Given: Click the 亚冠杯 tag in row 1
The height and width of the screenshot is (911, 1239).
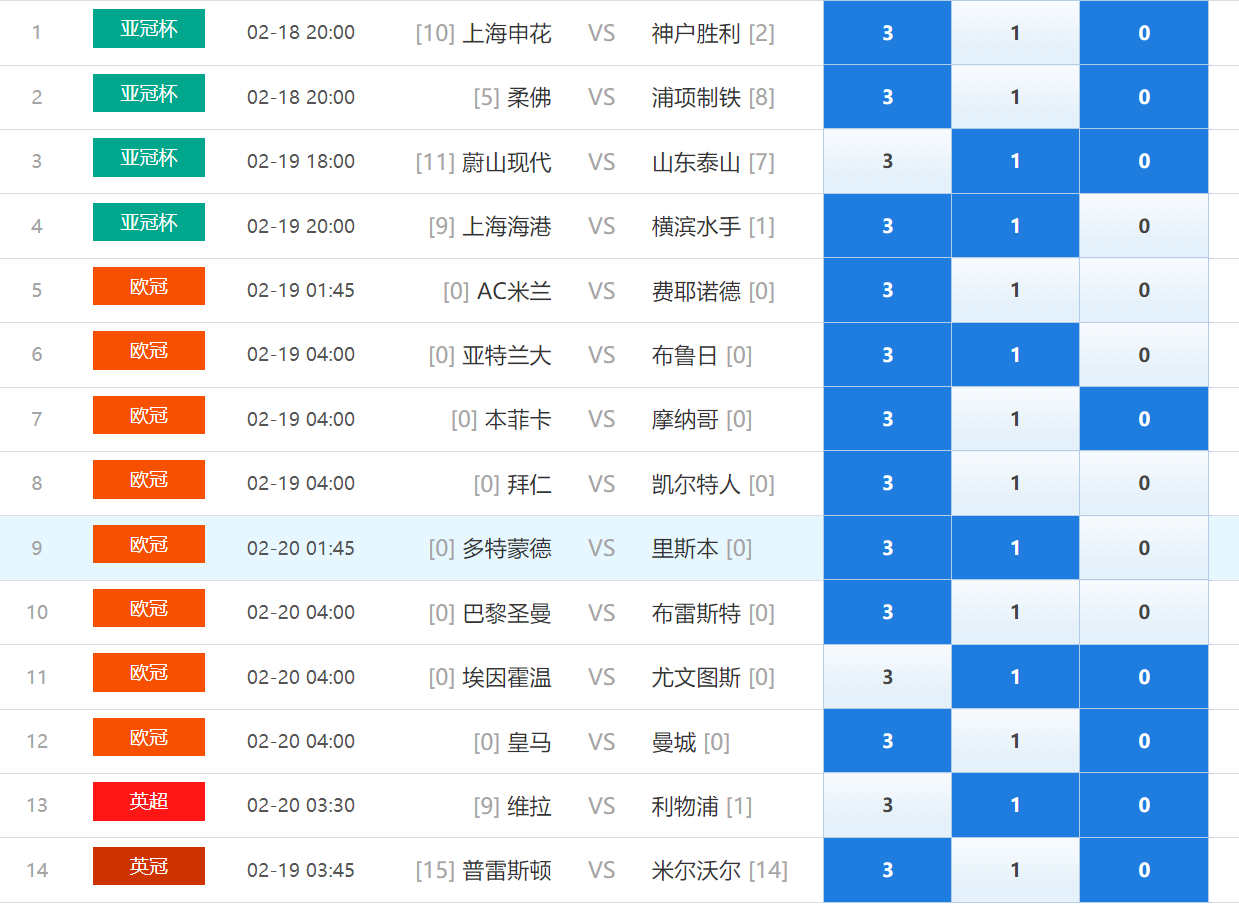Looking at the screenshot, I should click(149, 29).
